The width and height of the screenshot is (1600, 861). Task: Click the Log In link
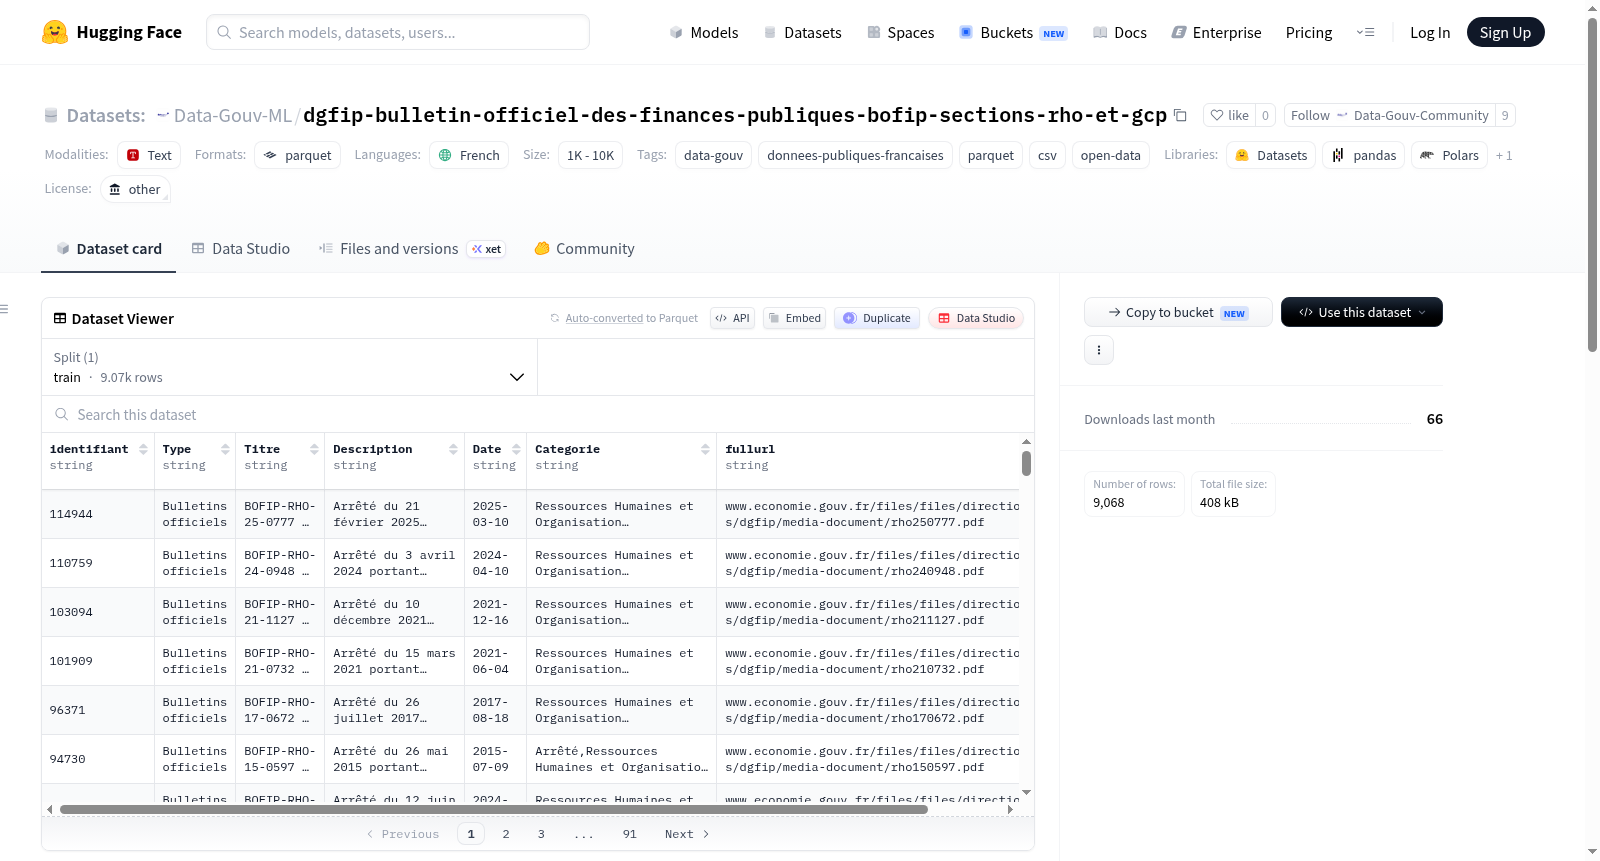(1430, 32)
